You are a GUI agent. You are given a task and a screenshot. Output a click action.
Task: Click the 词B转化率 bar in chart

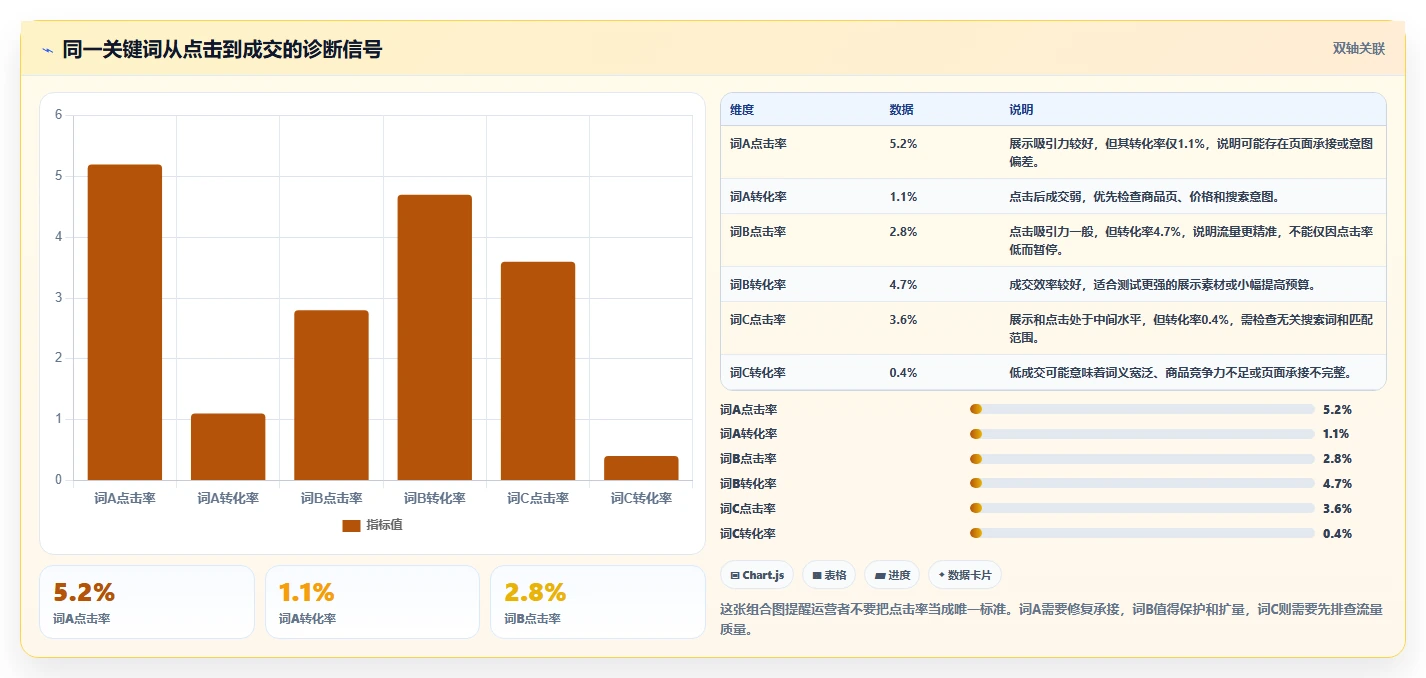434,337
